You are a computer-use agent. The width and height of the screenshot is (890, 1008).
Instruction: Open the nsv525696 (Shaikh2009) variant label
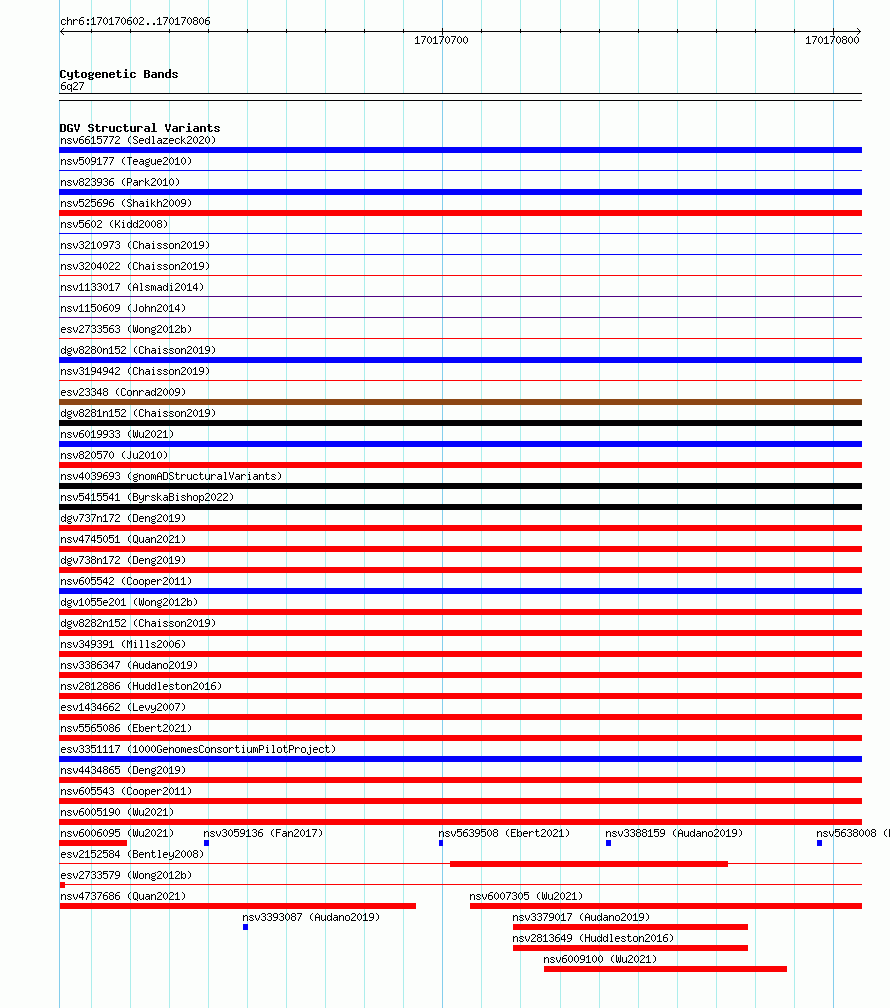point(126,203)
